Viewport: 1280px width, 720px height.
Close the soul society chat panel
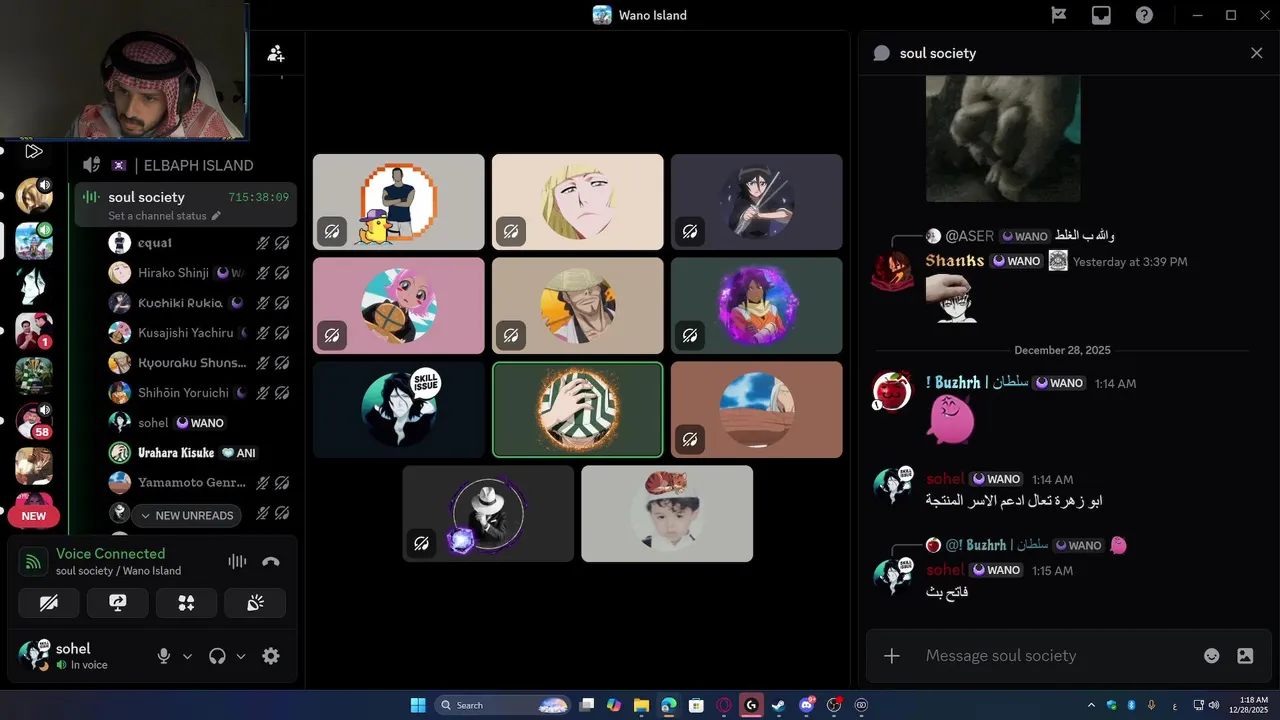tap(1257, 53)
